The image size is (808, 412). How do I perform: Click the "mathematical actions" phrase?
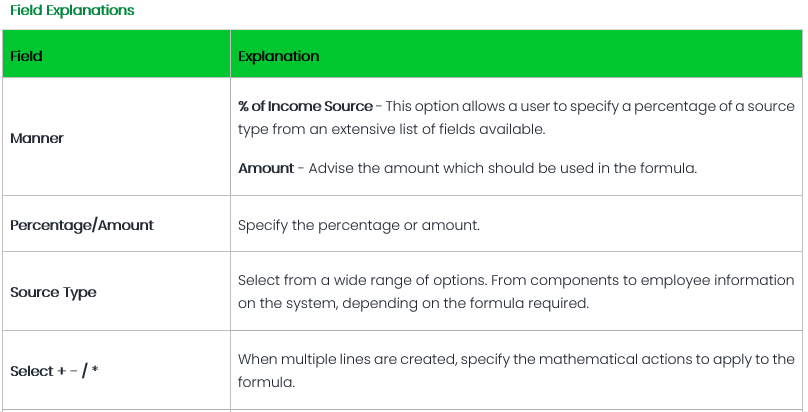tap(611, 359)
